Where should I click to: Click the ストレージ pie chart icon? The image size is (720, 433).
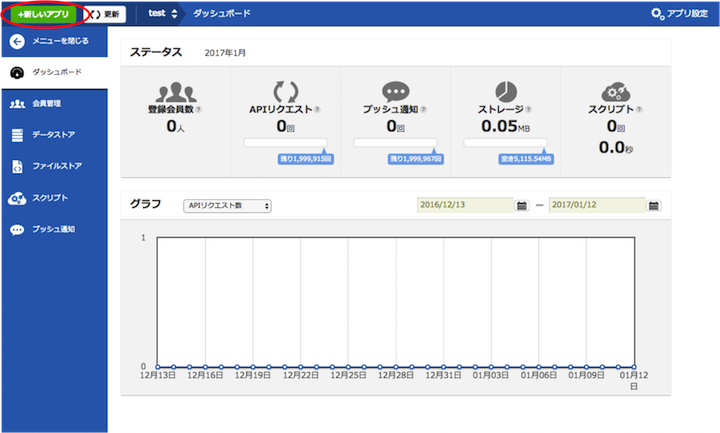506,91
